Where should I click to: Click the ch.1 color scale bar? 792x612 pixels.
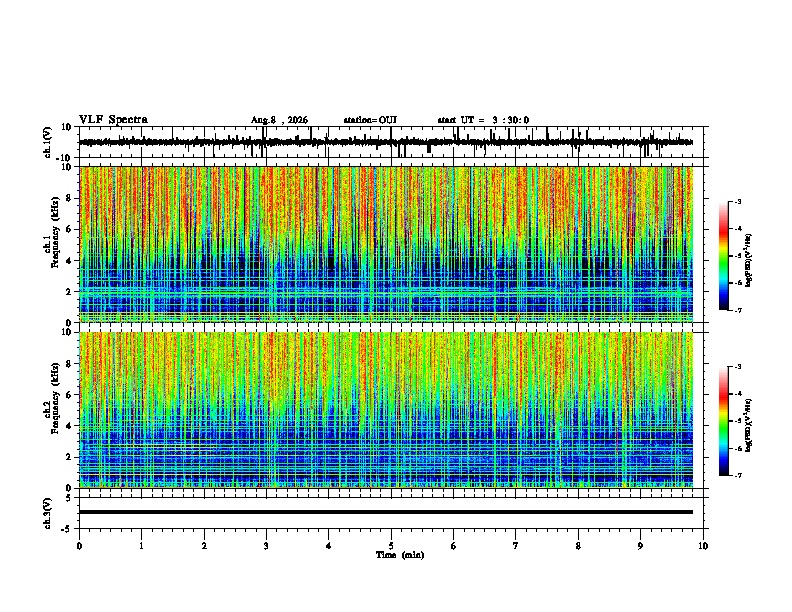tap(723, 256)
